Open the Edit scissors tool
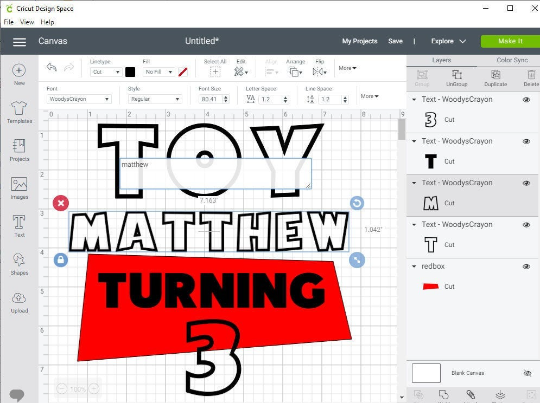 pyautogui.click(x=241, y=72)
